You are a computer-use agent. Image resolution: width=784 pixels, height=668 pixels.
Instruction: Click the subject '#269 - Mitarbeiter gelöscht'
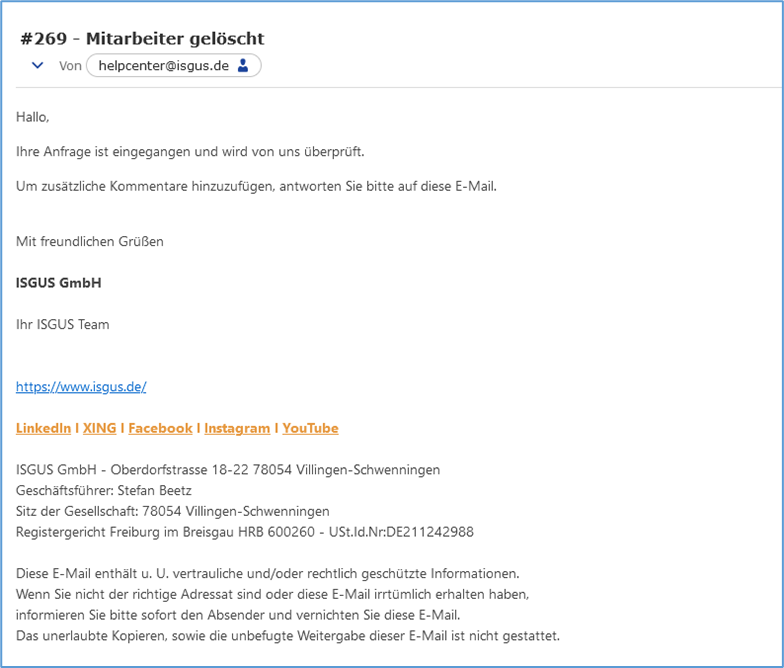click(x=142, y=38)
